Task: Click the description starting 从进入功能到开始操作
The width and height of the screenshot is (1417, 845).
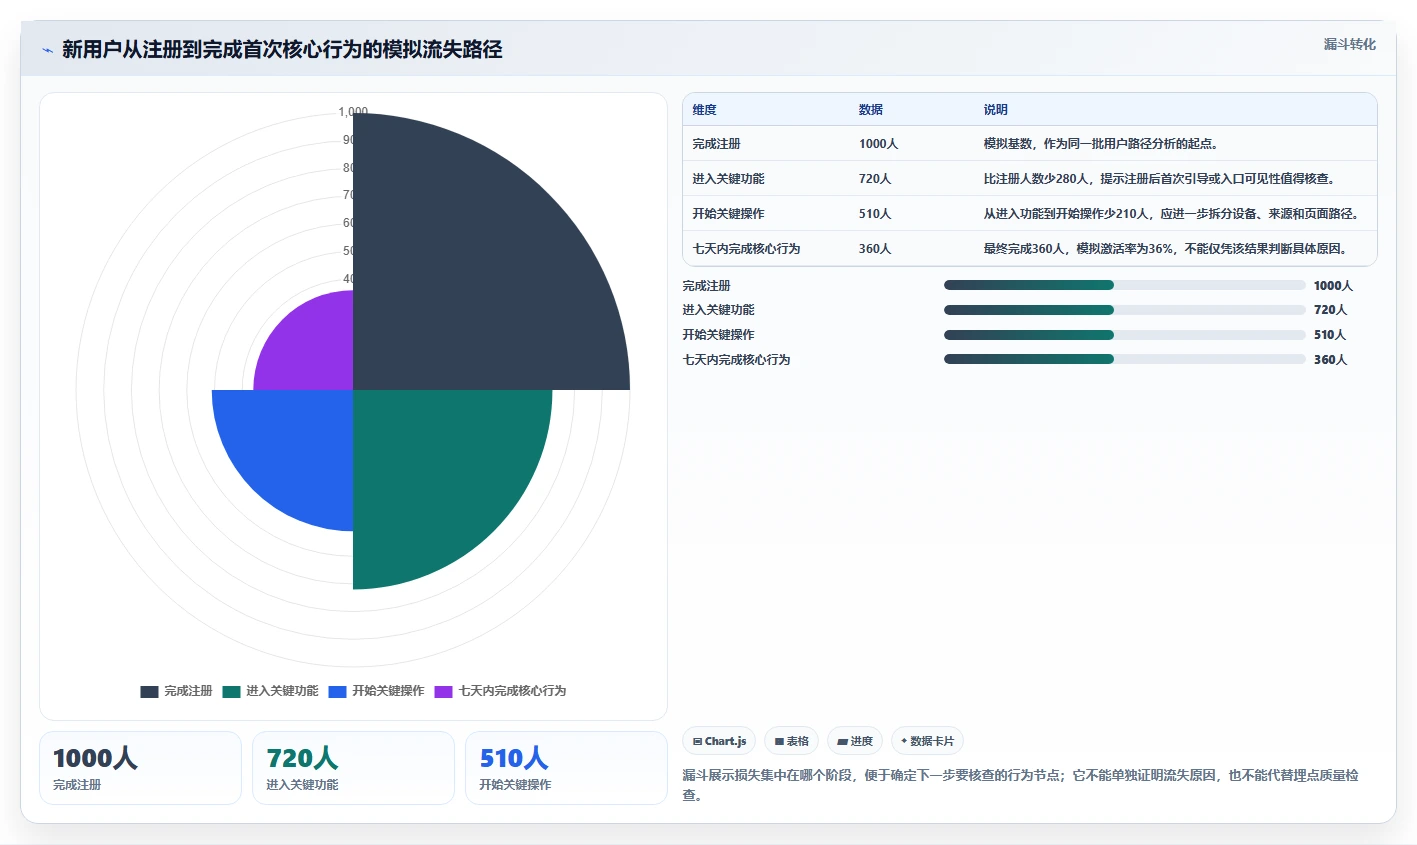Action: 1171,214
